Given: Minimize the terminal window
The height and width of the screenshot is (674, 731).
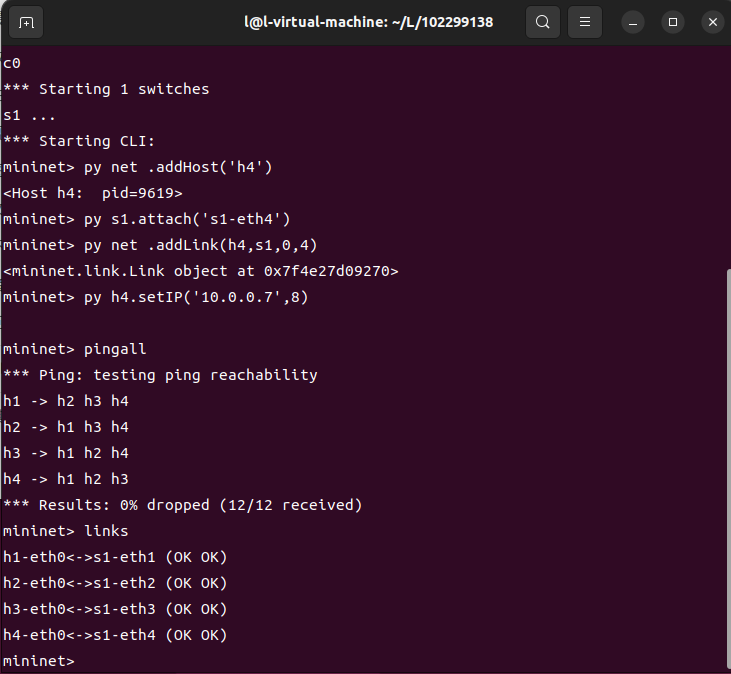Looking at the screenshot, I should click(x=635, y=22).
